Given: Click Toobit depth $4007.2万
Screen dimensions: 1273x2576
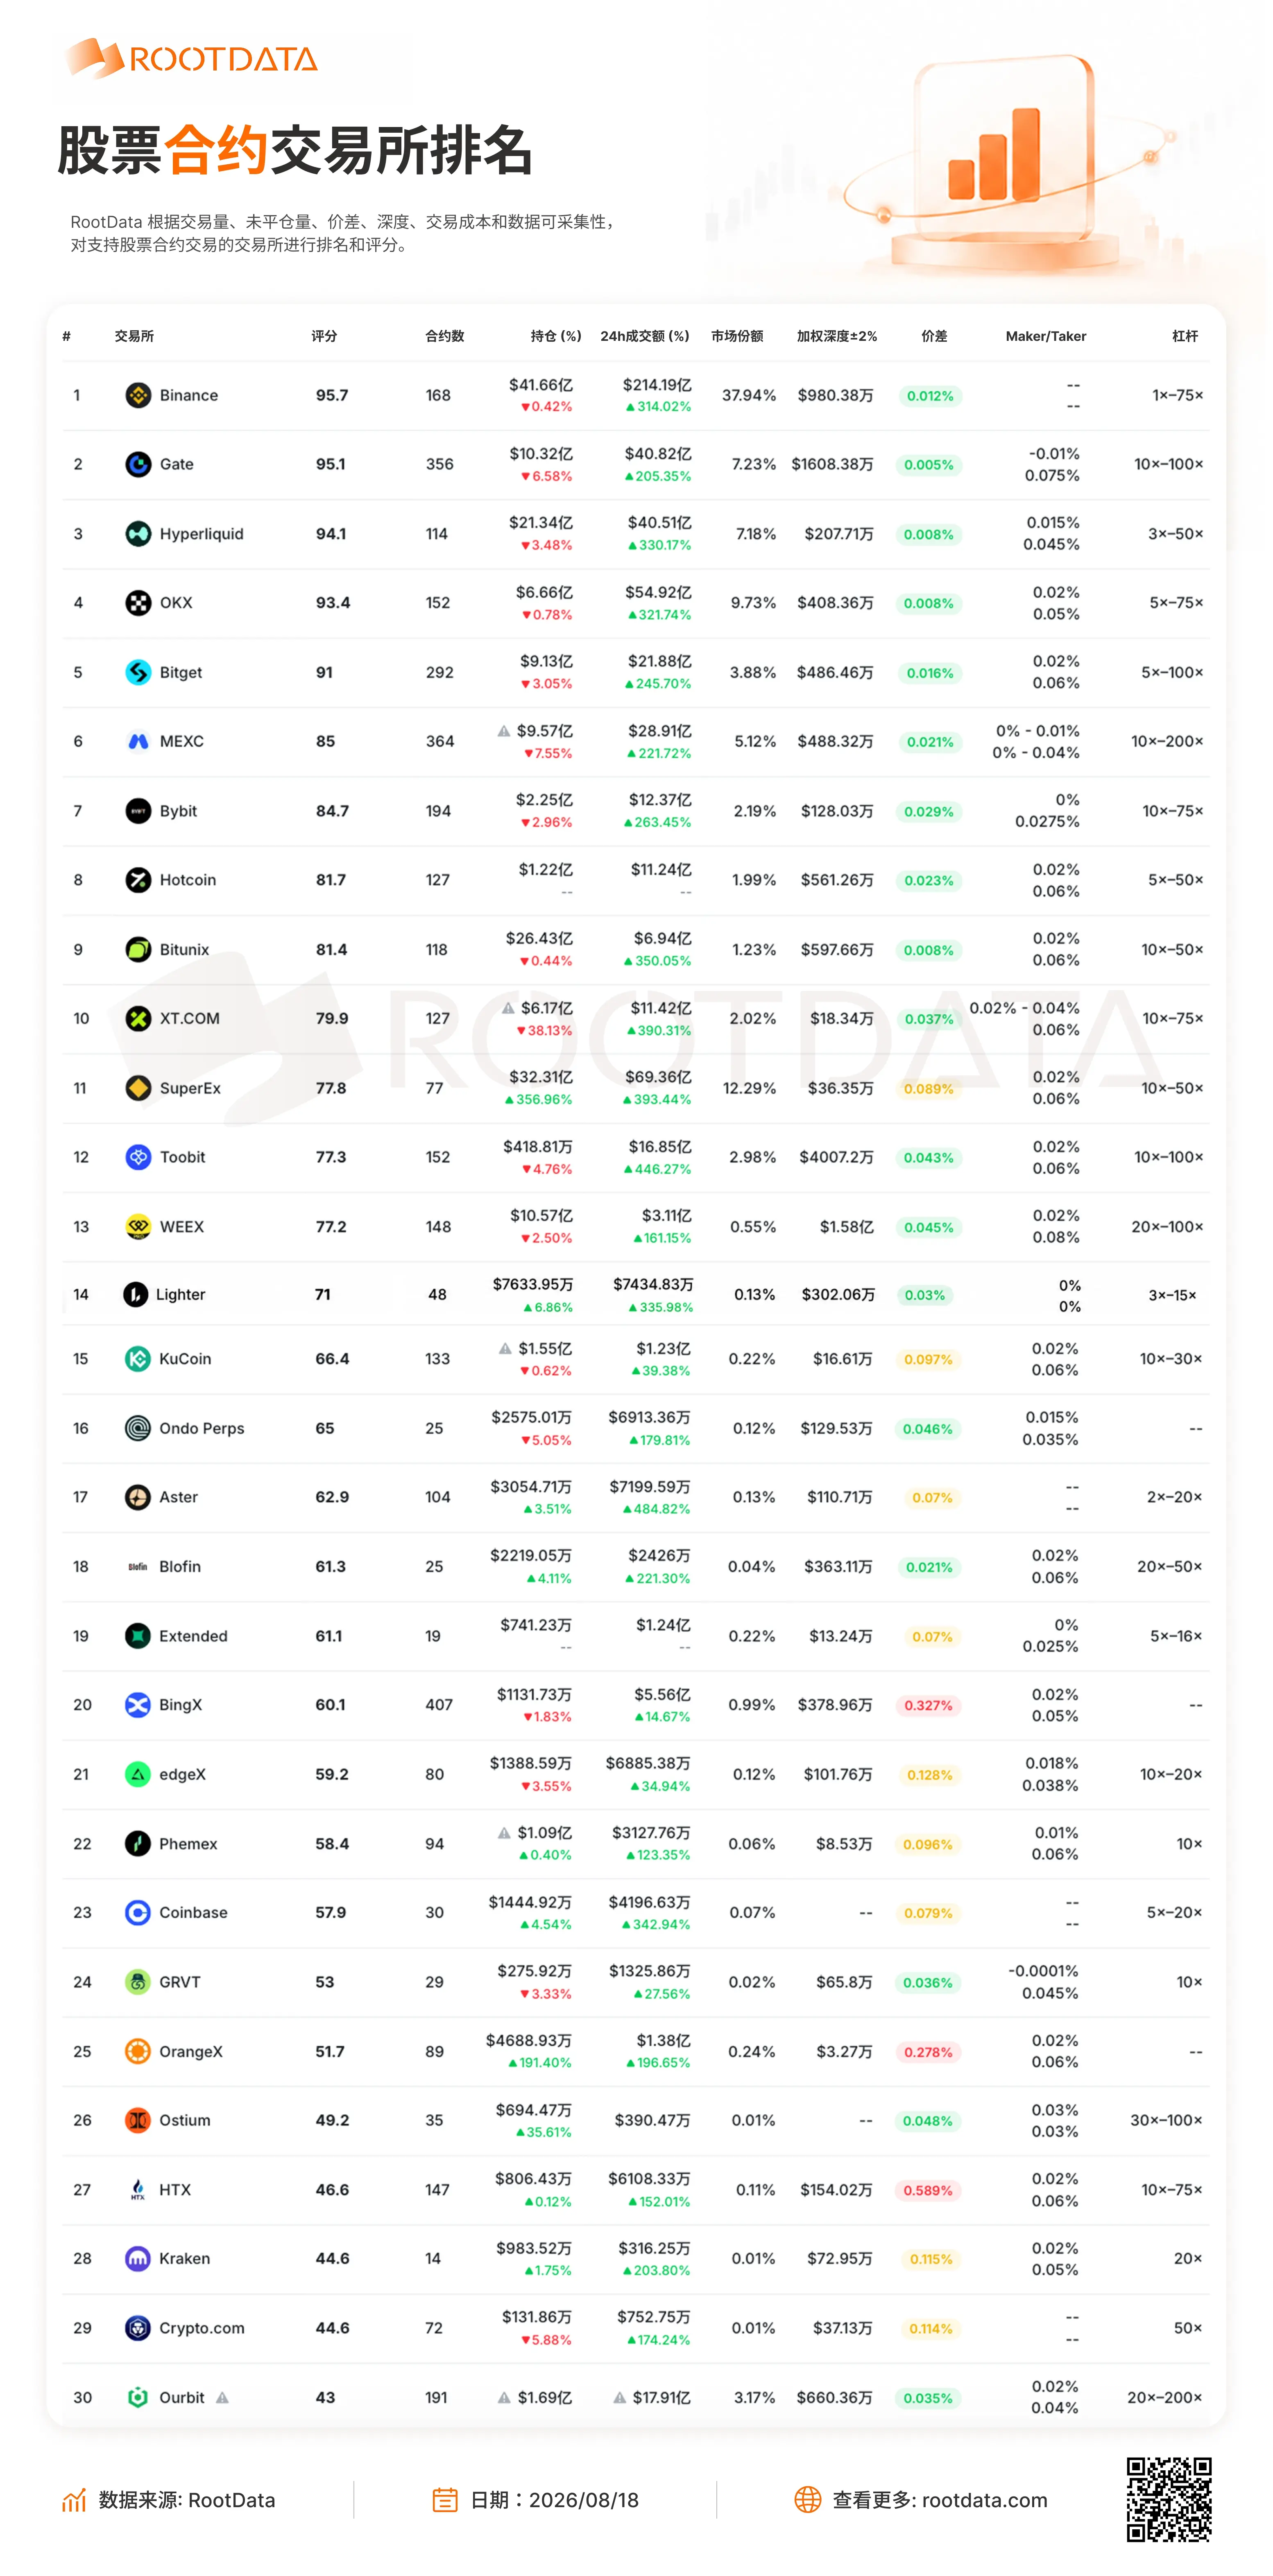Looking at the screenshot, I should [x=836, y=1157].
